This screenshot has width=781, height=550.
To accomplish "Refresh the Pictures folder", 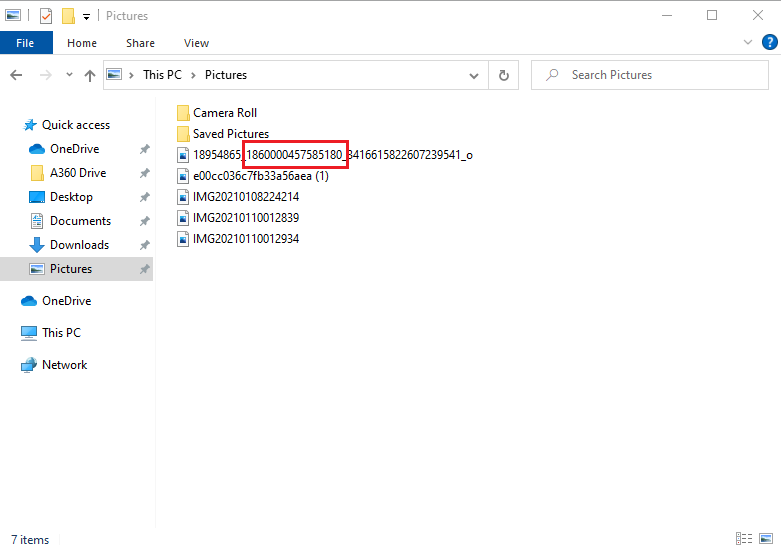I will pyautogui.click(x=504, y=75).
